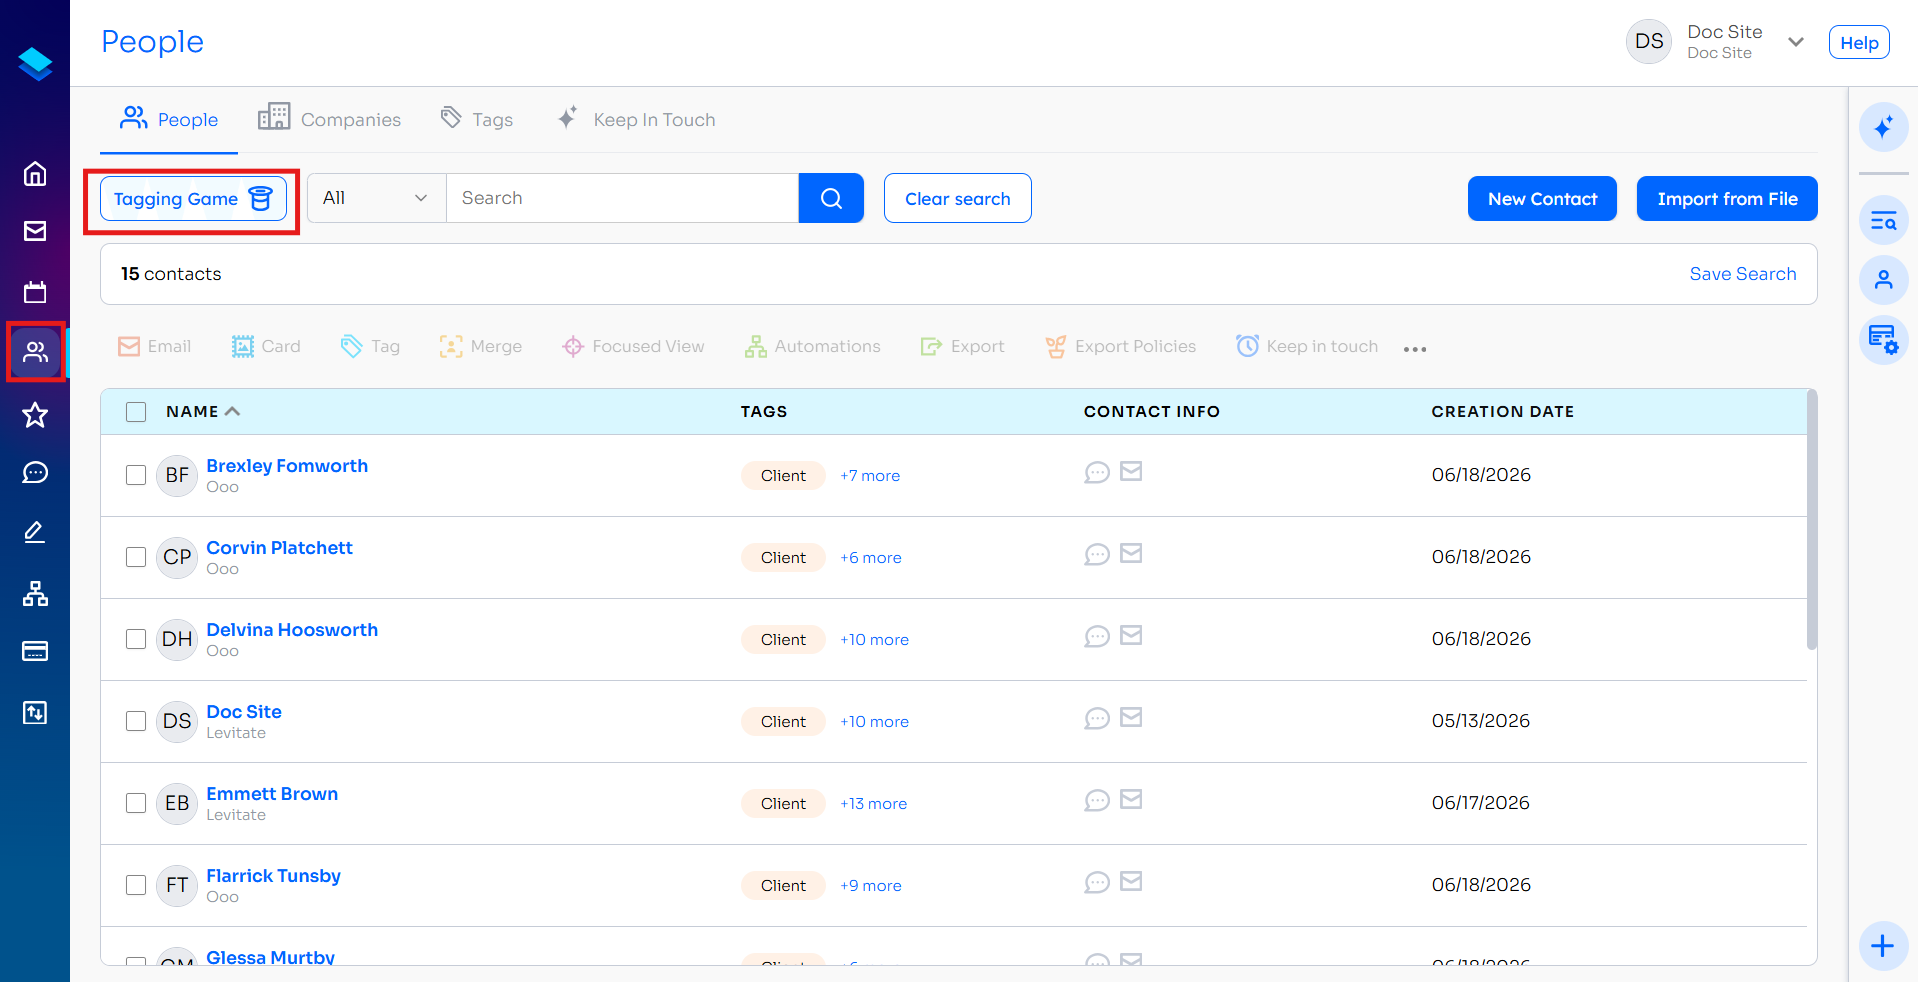Viewport: 1918px width, 982px height.
Task: Click the Merge toolbar action
Action: click(481, 347)
